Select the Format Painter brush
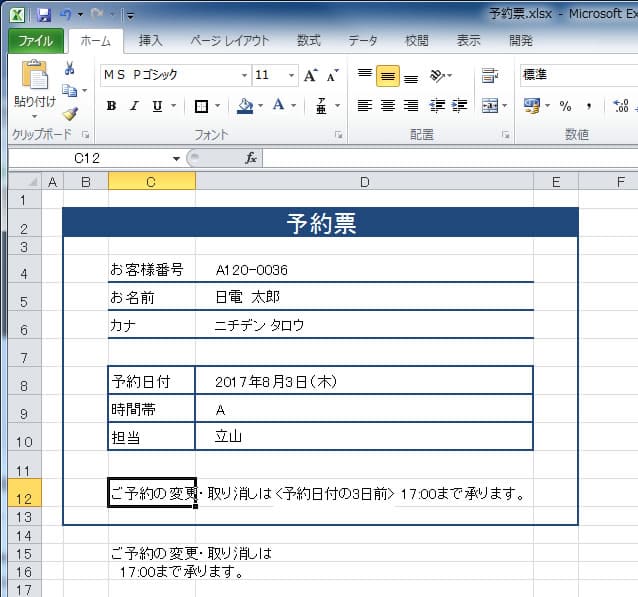Image resolution: width=638 pixels, height=597 pixels. pyautogui.click(x=70, y=114)
